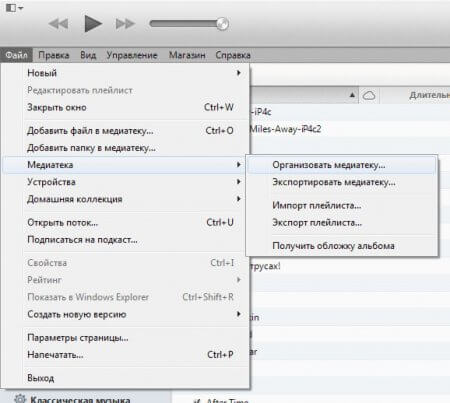450x403 pixels.
Task: Open the Вид menu
Action: 88,55
